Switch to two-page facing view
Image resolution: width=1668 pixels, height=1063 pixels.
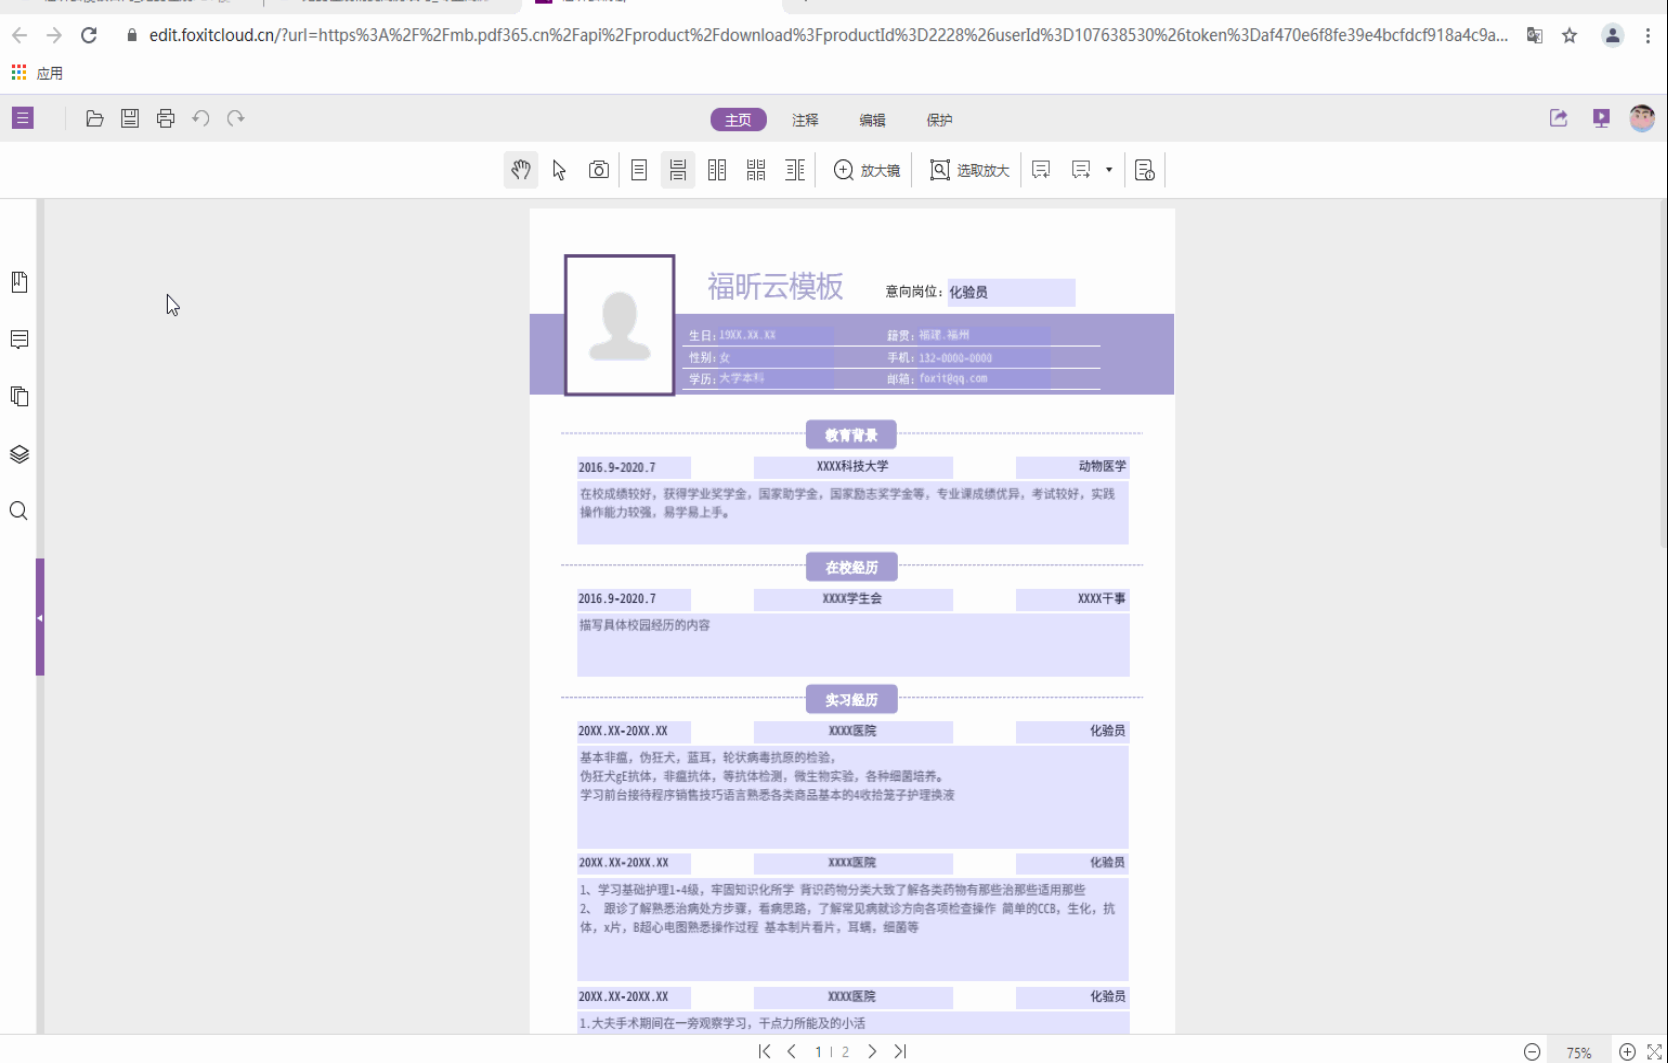pyautogui.click(x=717, y=170)
